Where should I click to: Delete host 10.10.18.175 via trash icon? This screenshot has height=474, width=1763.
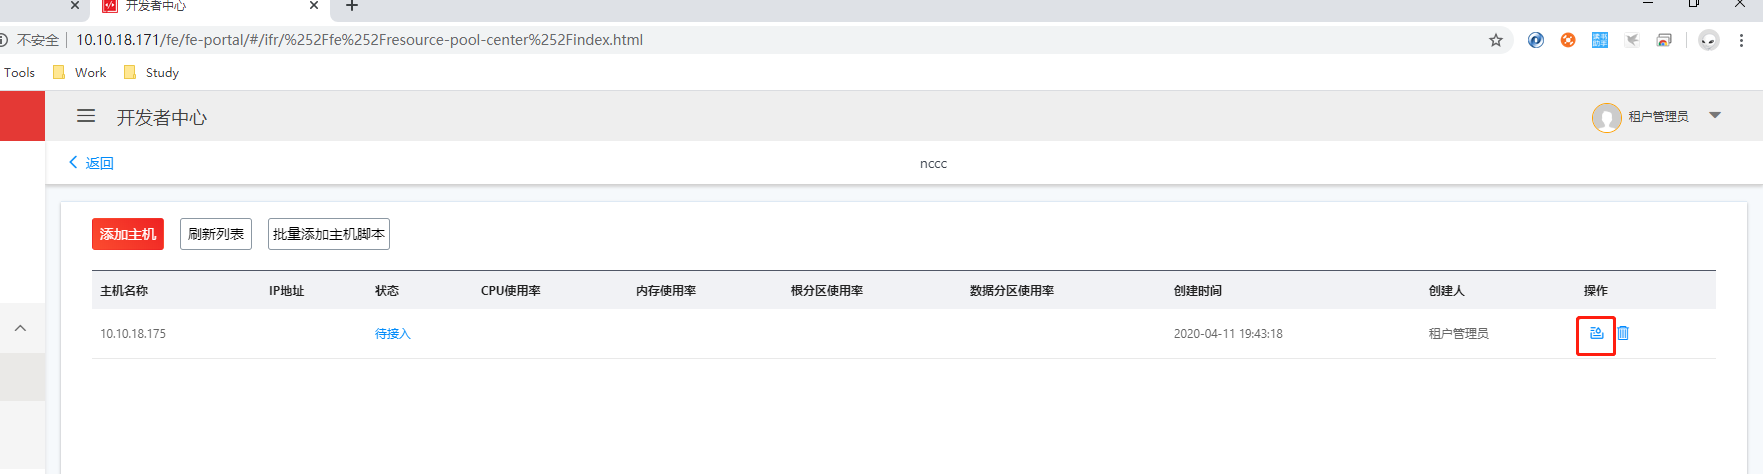coord(1623,333)
